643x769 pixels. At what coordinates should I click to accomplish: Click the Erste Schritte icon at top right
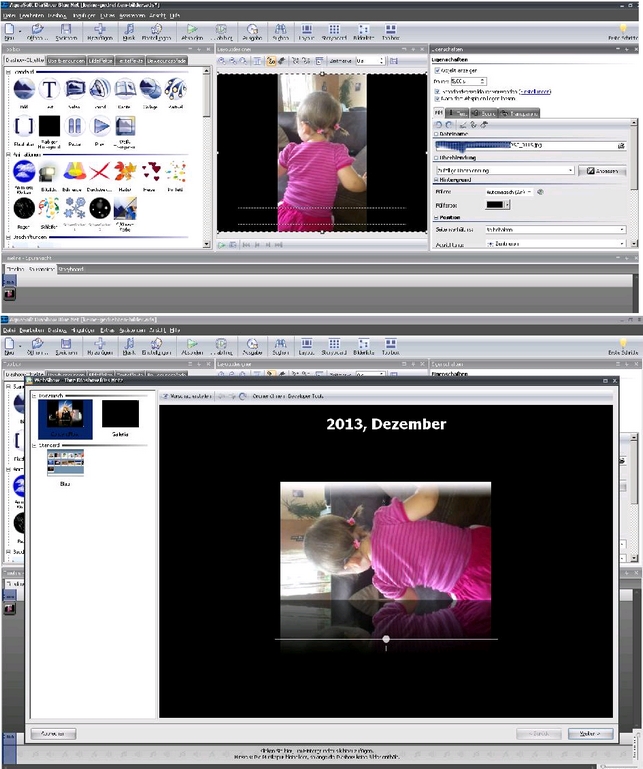pyautogui.click(x=625, y=31)
